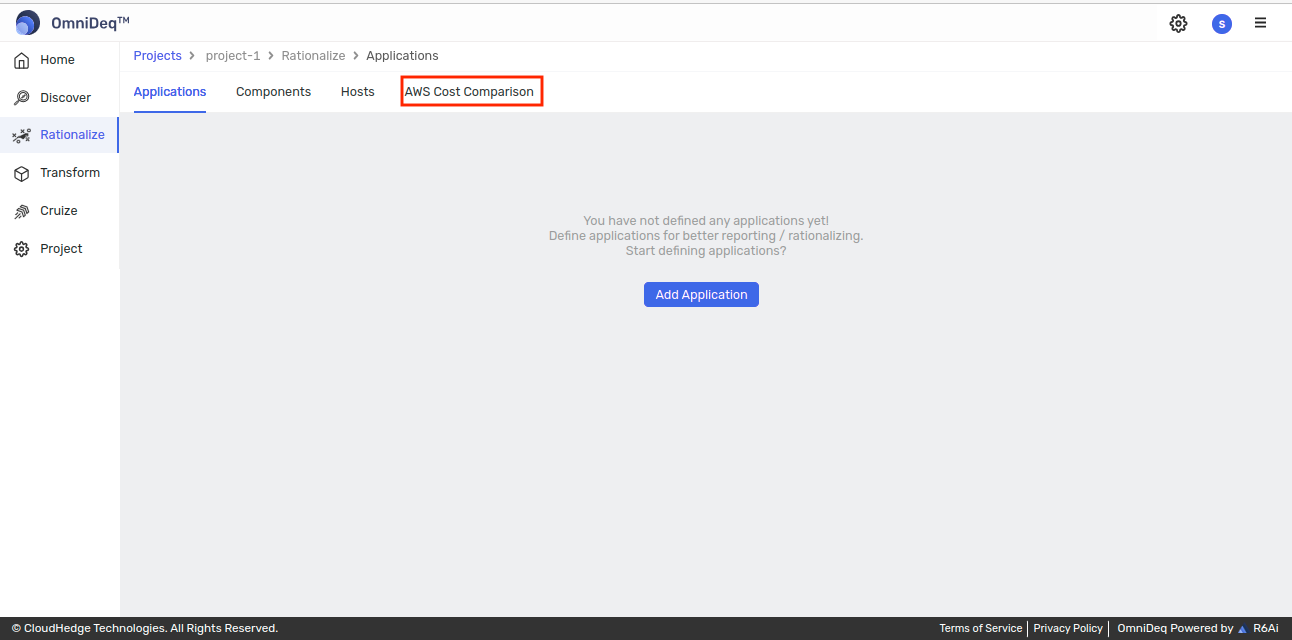The height and width of the screenshot is (640, 1292).
Task: Select the Discover magnifier icon
Action: (x=21, y=98)
